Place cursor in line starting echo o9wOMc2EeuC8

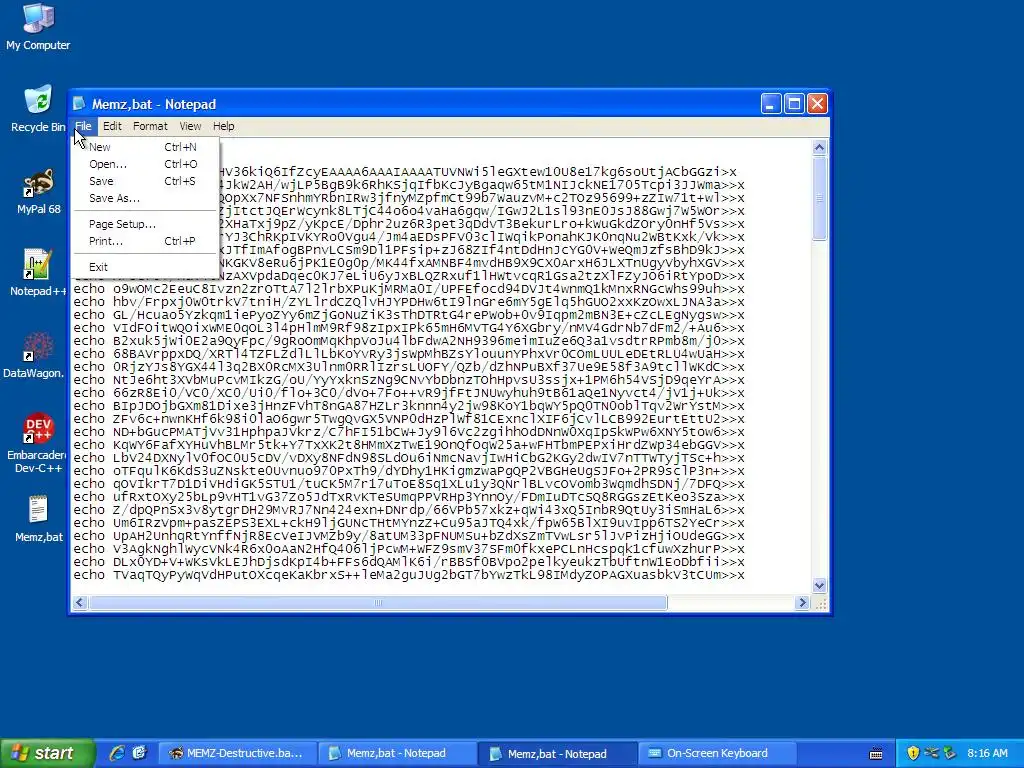coord(408,289)
